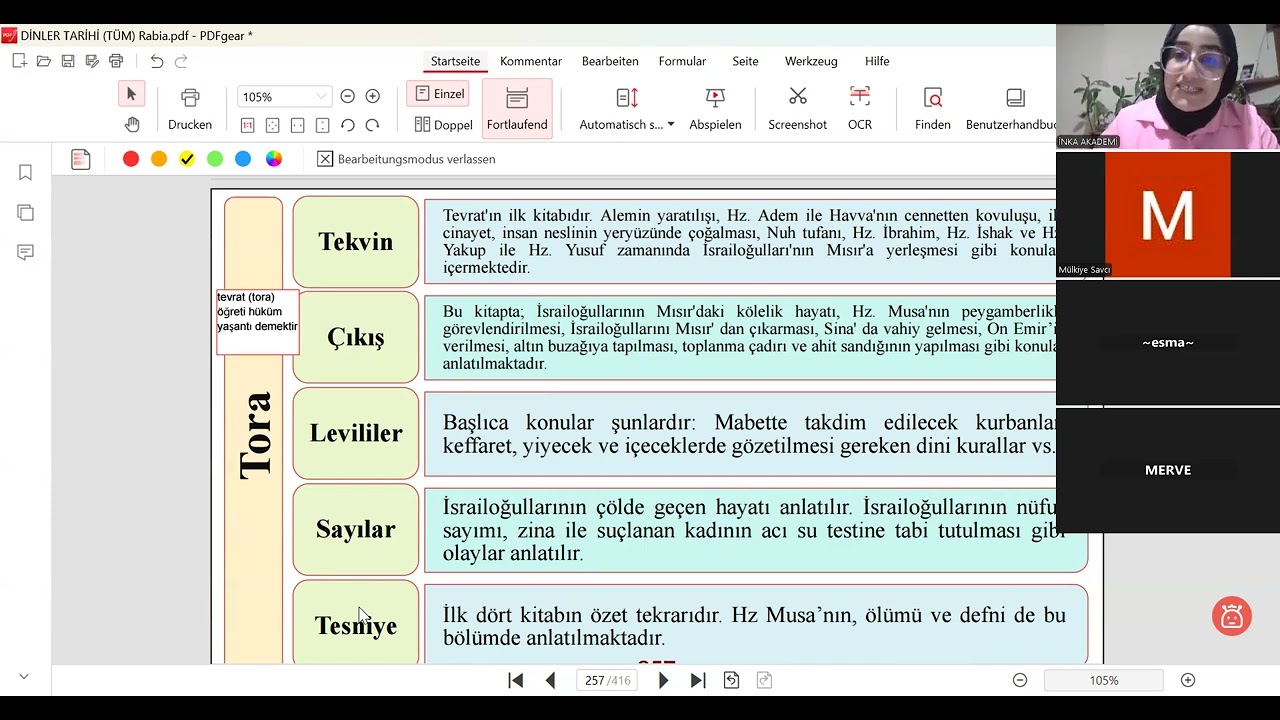Toggle Fortlaufend continuous scrolling

[x=517, y=108]
